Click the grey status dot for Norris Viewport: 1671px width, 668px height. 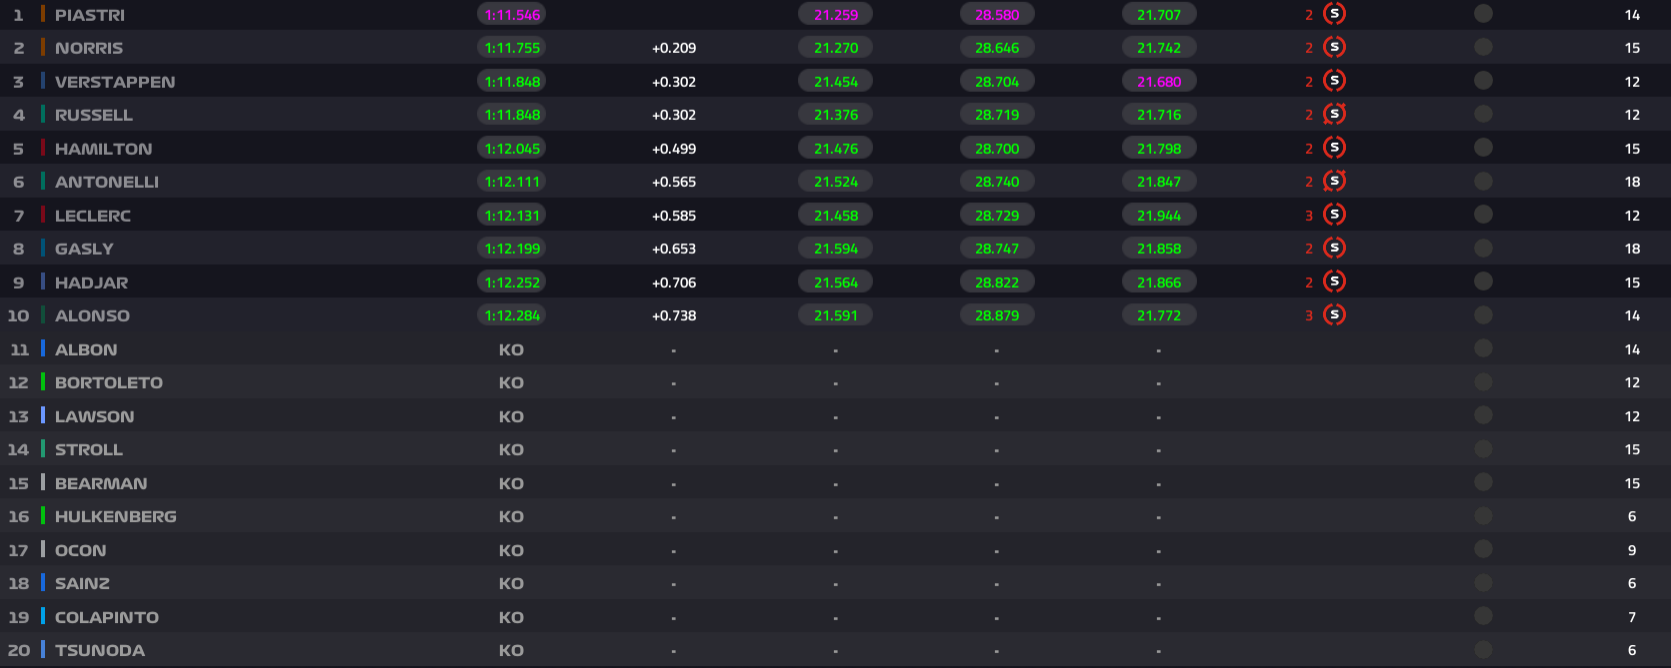pyautogui.click(x=1483, y=47)
